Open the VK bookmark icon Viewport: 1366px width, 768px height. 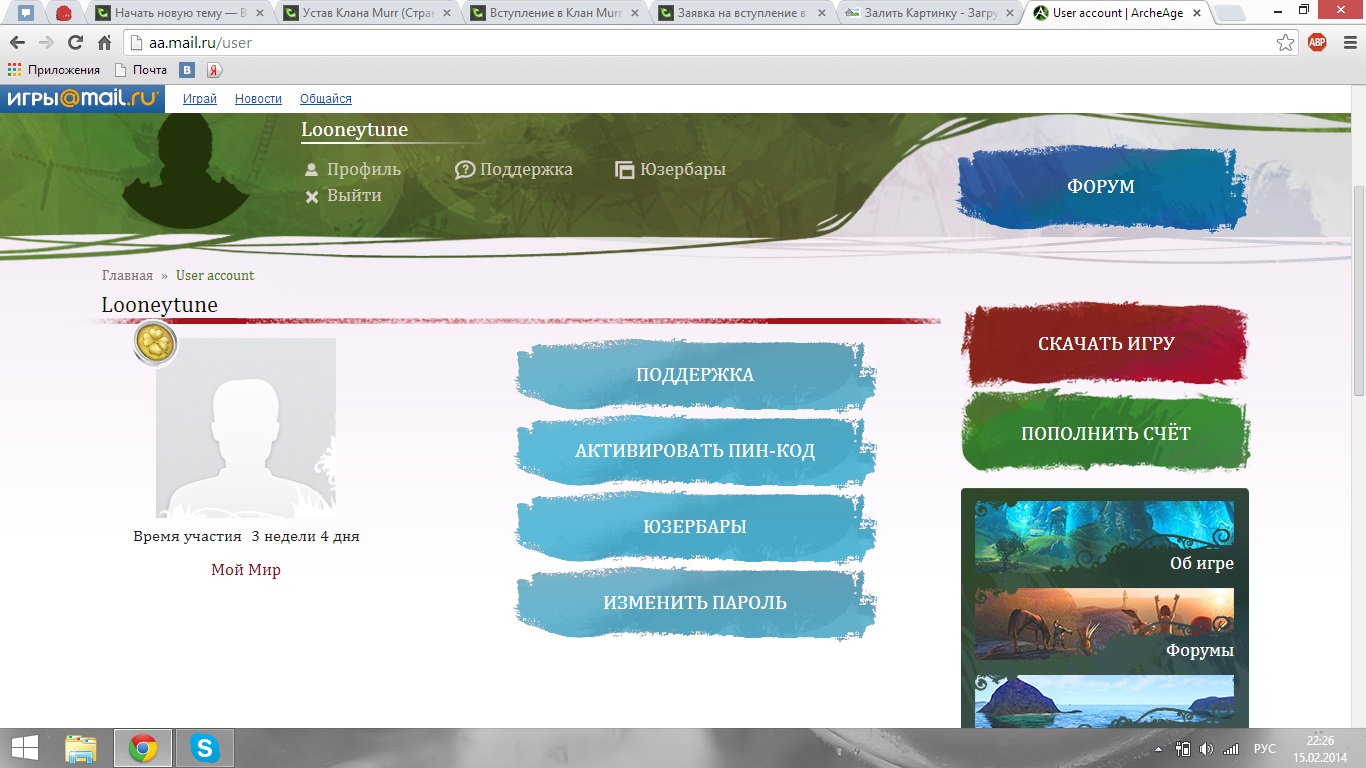tap(187, 70)
